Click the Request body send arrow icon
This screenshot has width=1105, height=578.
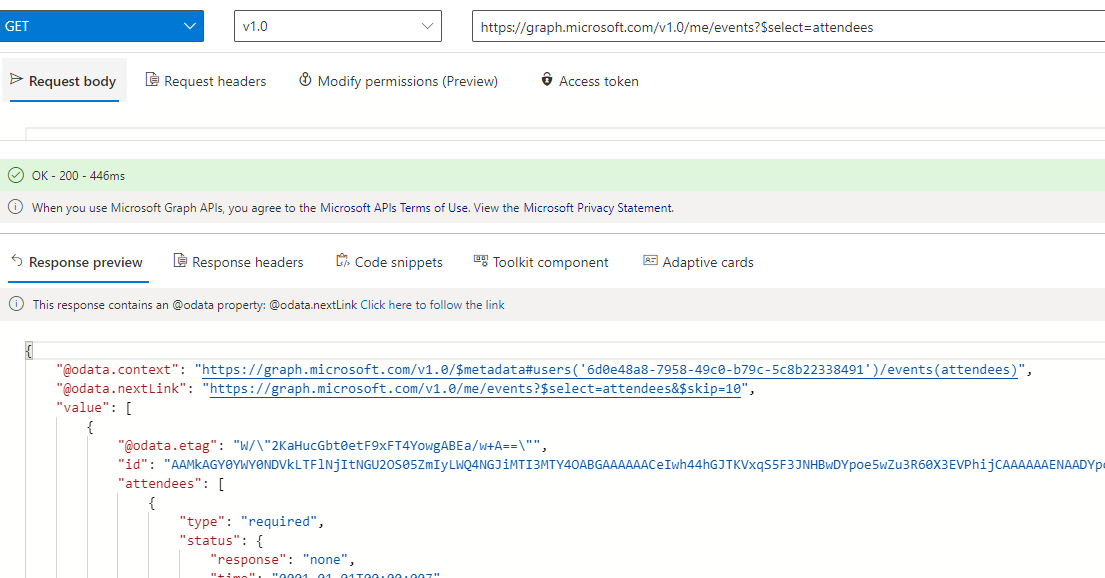(x=17, y=79)
